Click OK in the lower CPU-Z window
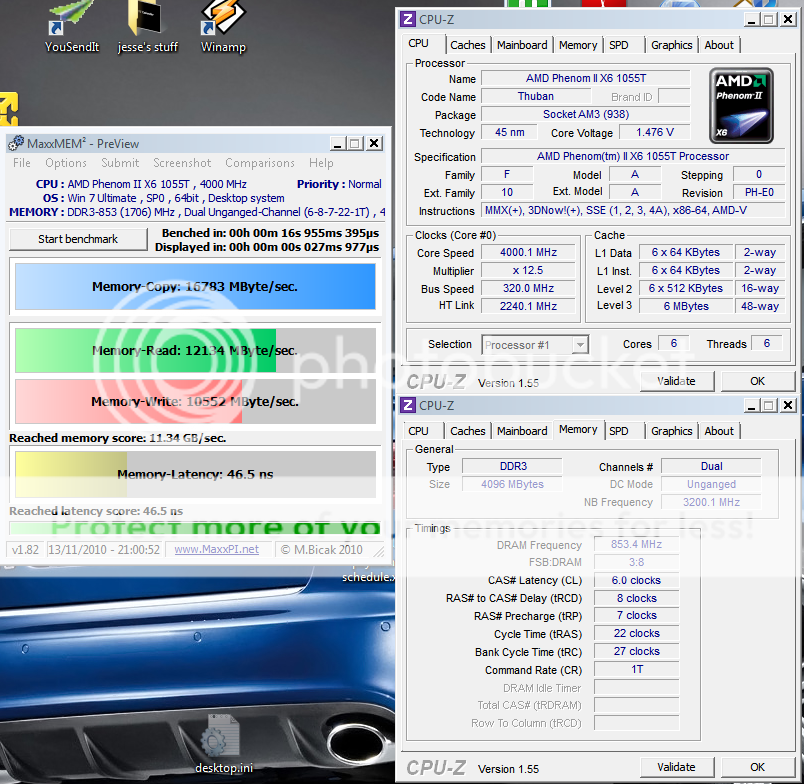Screen dimensions: 804x784 pyautogui.click(x=757, y=767)
